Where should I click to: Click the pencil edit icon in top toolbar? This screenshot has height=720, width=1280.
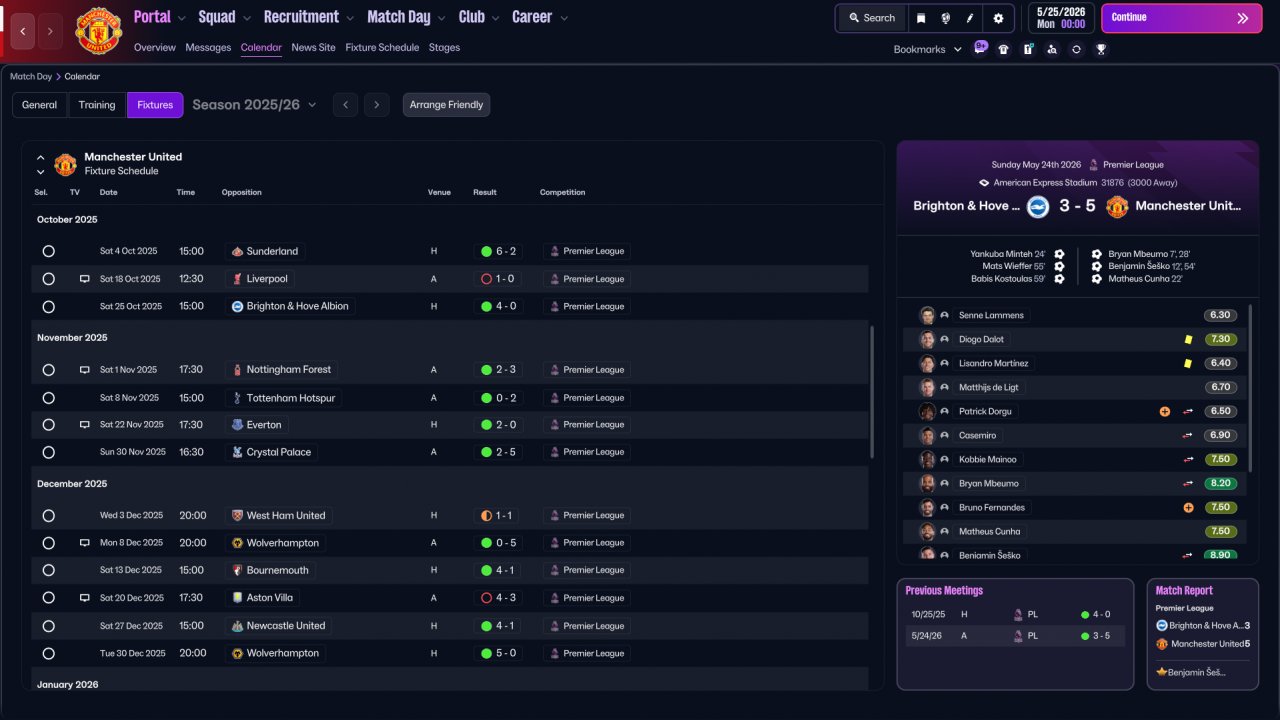(x=969, y=18)
